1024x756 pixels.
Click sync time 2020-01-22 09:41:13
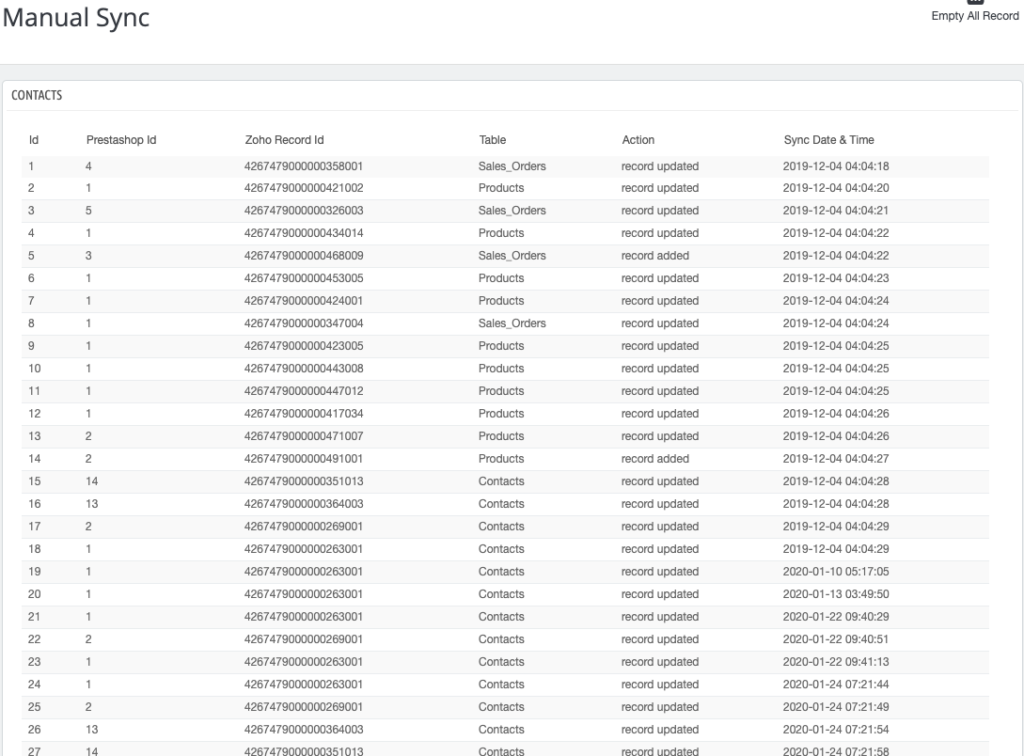pyautogui.click(x=836, y=661)
